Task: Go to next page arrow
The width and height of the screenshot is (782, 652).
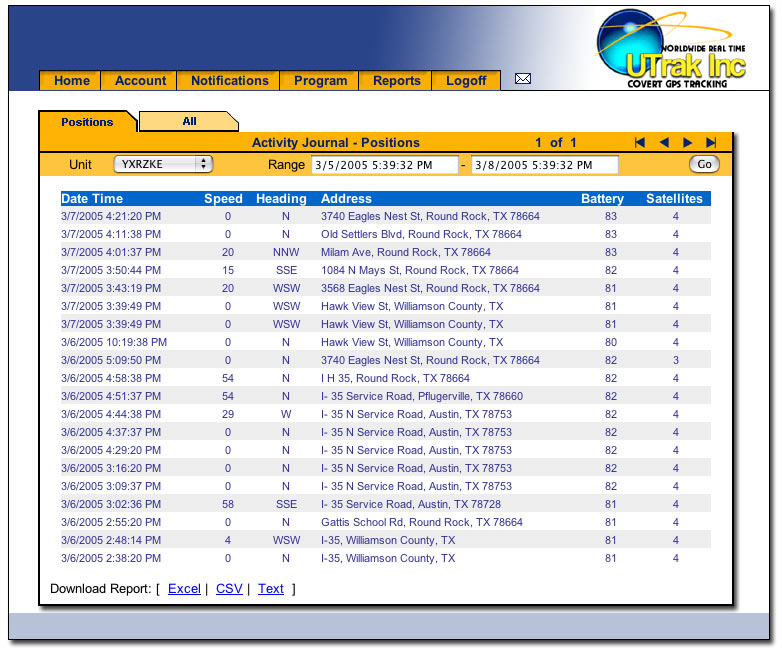Action: 687,143
